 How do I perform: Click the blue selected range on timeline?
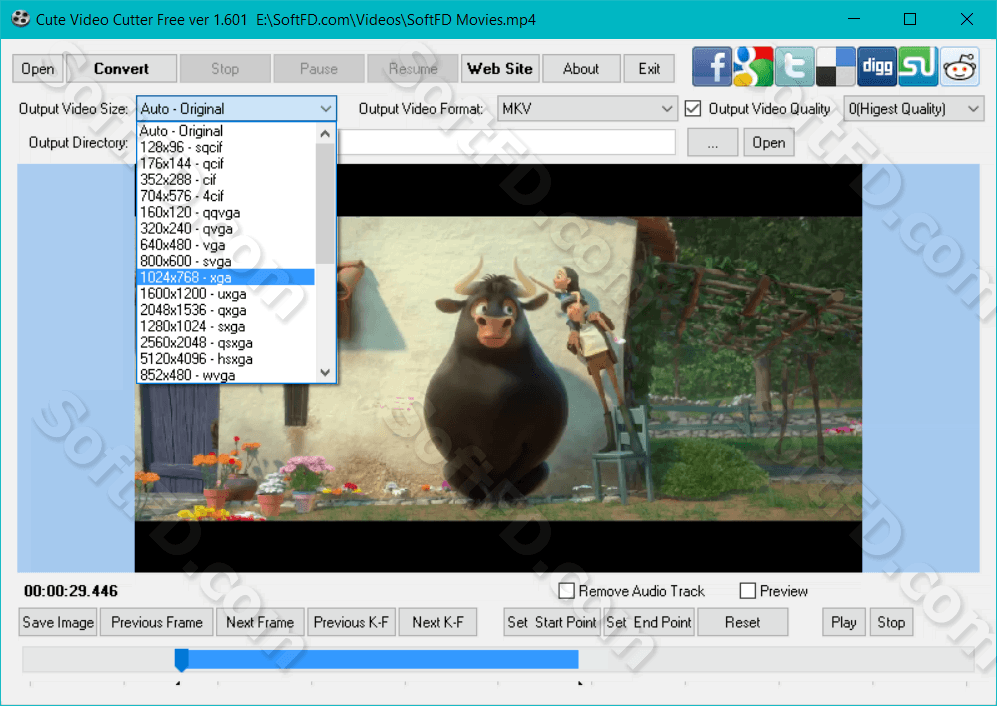383,659
